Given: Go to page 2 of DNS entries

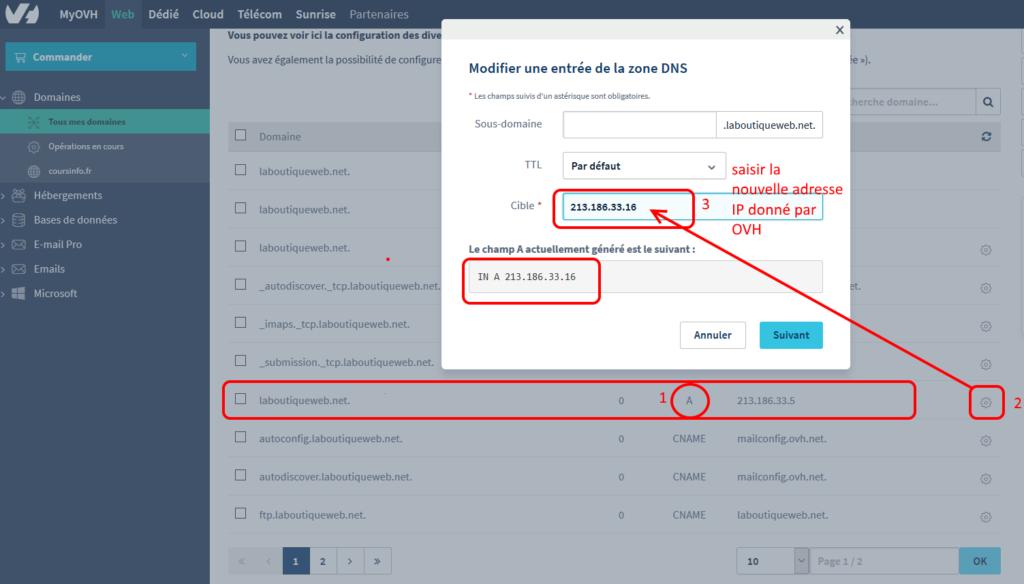Looking at the screenshot, I should pyautogui.click(x=323, y=561).
